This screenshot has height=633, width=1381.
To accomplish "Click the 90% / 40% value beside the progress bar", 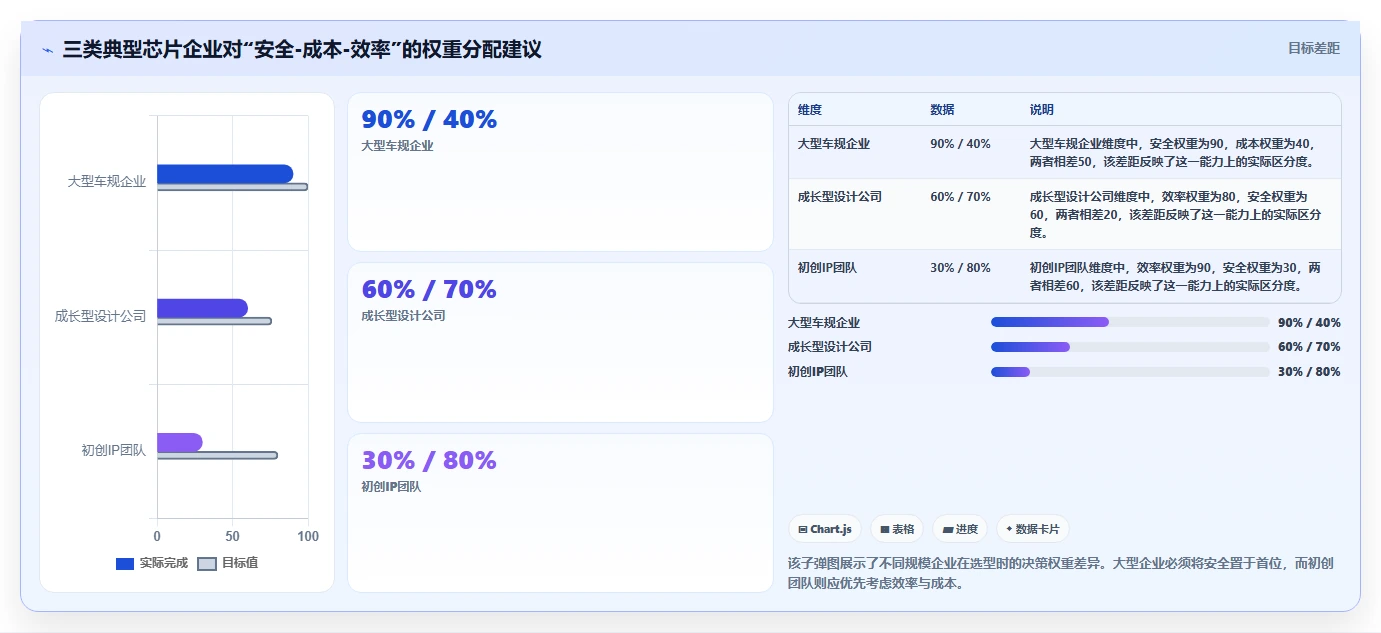I will pos(1309,323).
